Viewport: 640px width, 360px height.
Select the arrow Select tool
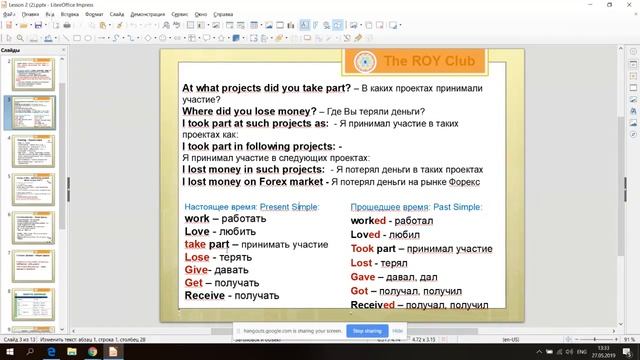point(9,38)
